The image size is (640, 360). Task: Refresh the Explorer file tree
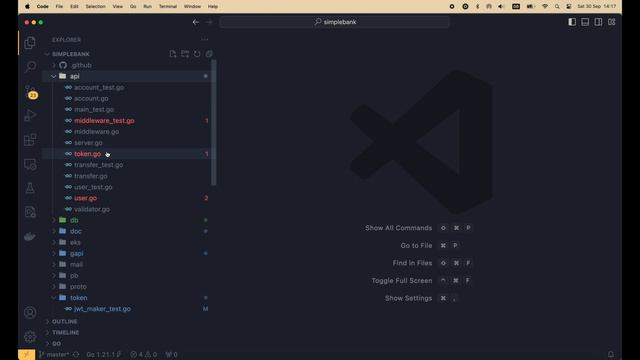[197, 54]
